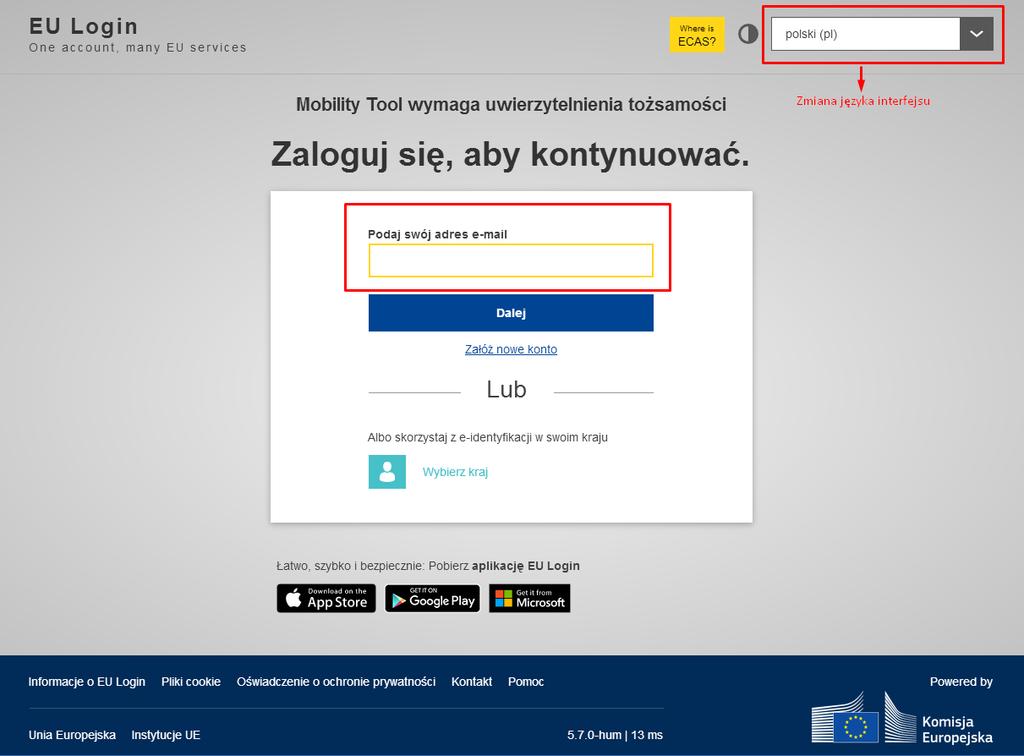
Task: Open 'Informacje o EU Login' footer link
Action: (x=87, y=682)
